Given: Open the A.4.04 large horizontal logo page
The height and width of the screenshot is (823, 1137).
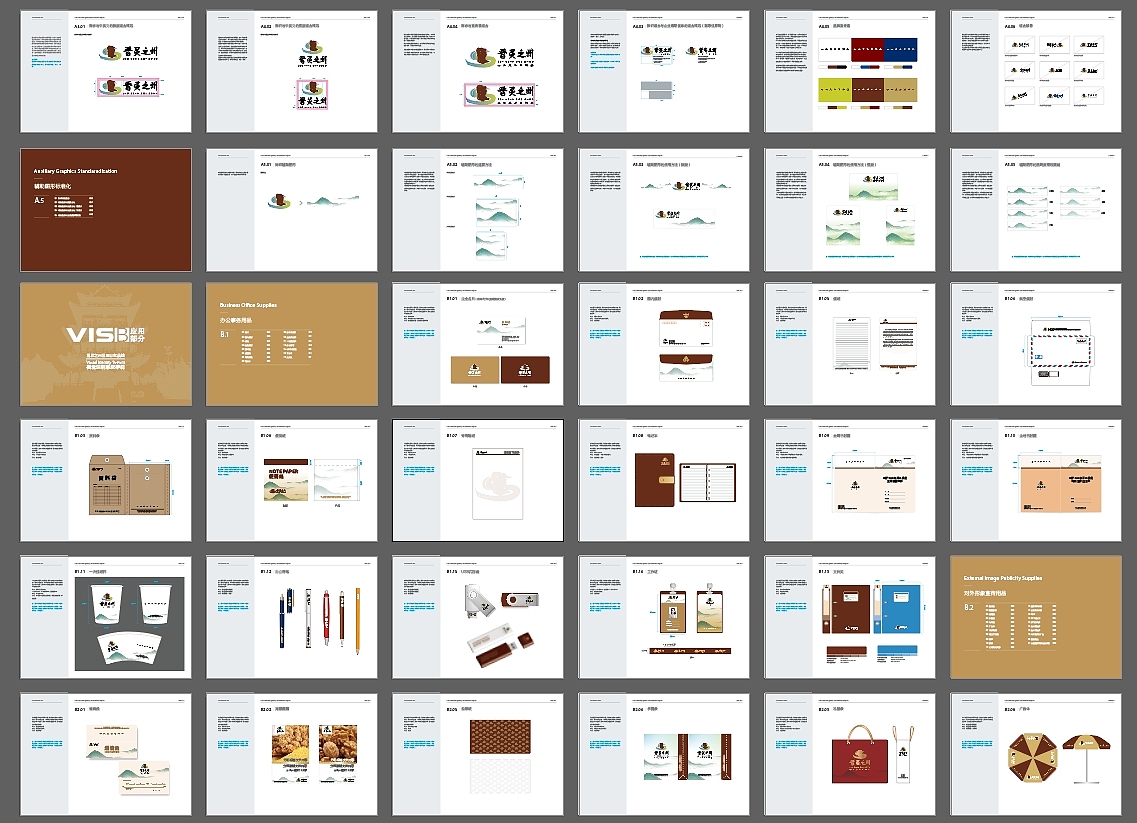Looking at the screenshot, I should click(x=478, y=71).
